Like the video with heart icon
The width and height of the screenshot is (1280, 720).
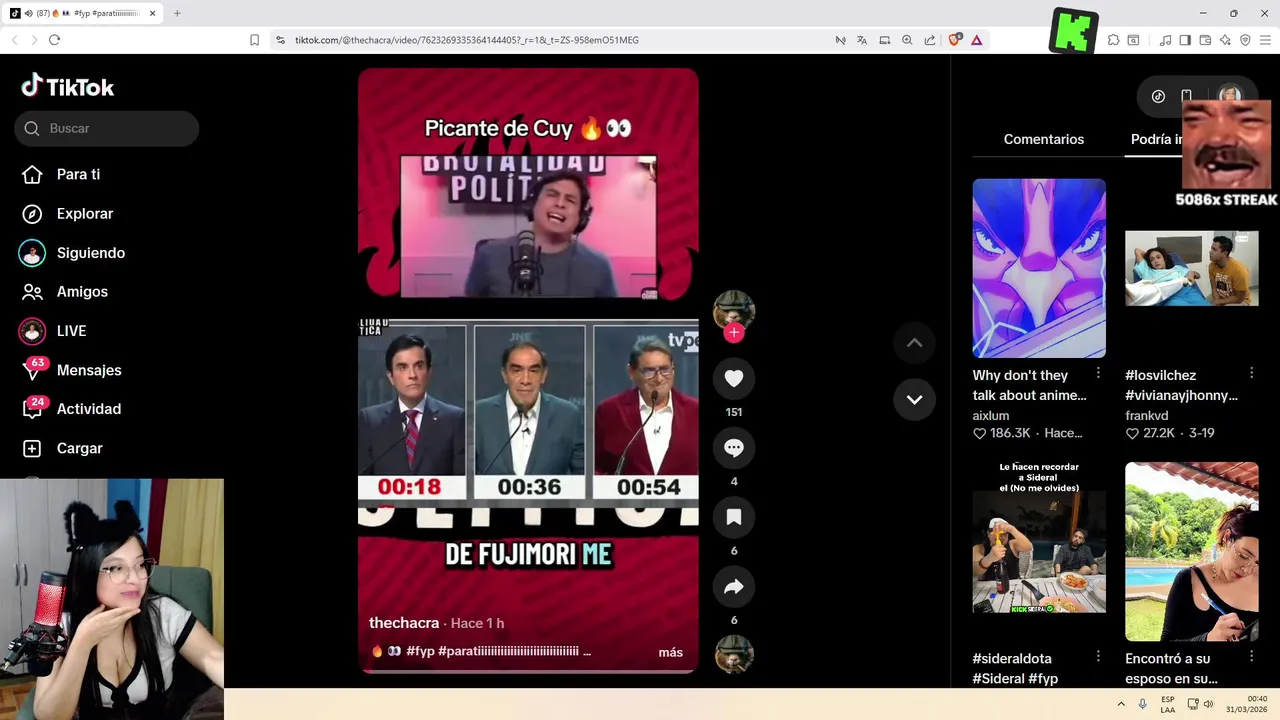[x=734, y=378]
